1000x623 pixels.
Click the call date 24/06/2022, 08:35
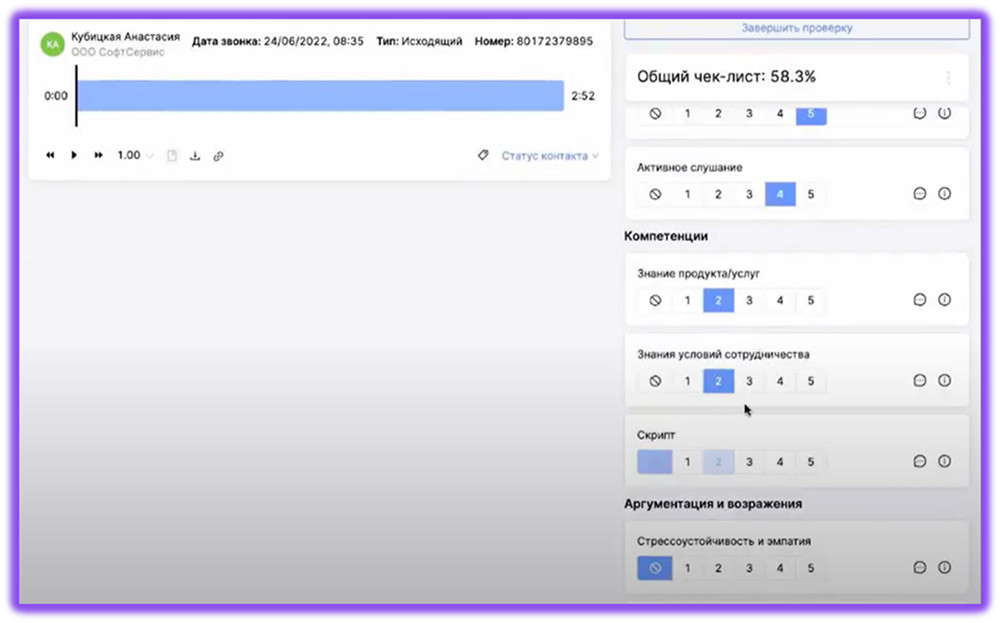(x=313, y=41)
